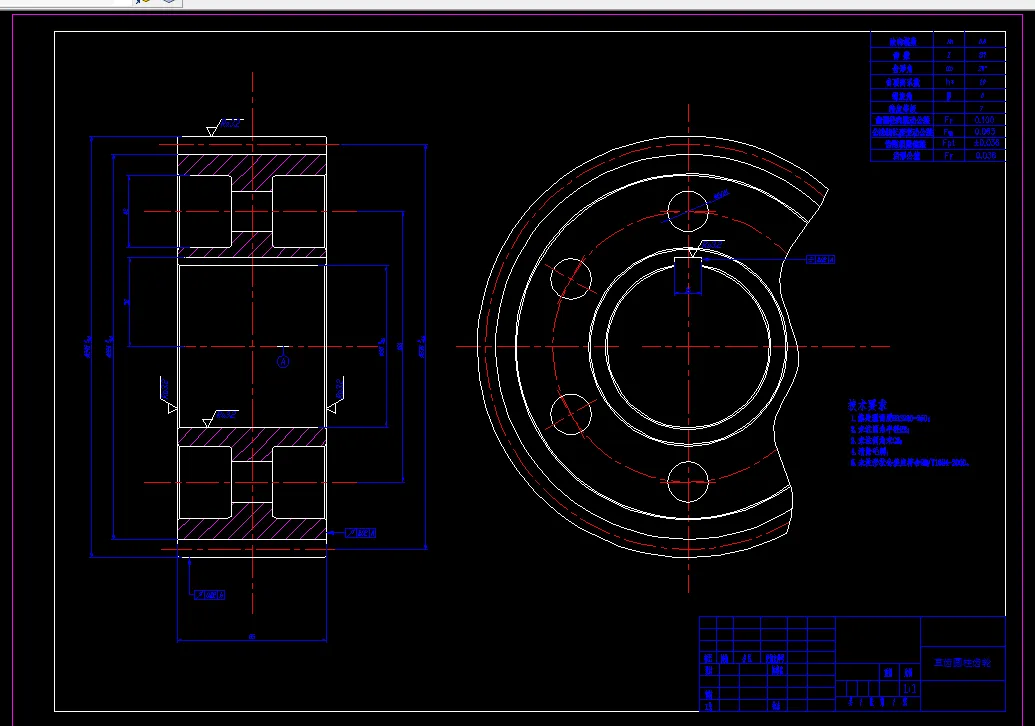Select the bottom bolt hole circle in front view
This screenshot has width=1035, height=726.
coord(688,482)
